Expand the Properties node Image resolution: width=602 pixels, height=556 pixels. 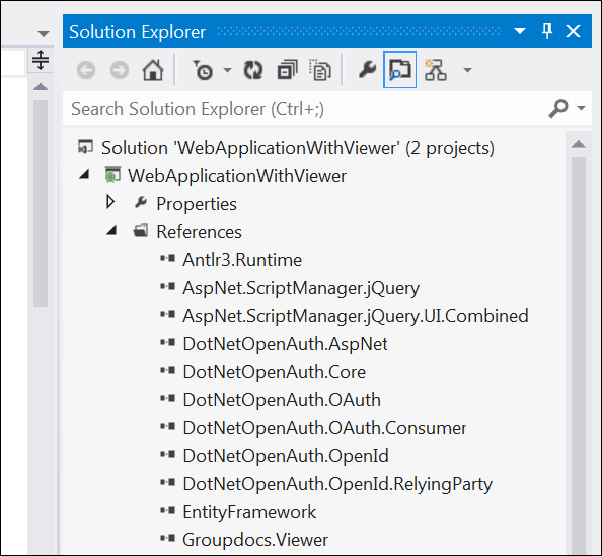click(x=110, y=202)
